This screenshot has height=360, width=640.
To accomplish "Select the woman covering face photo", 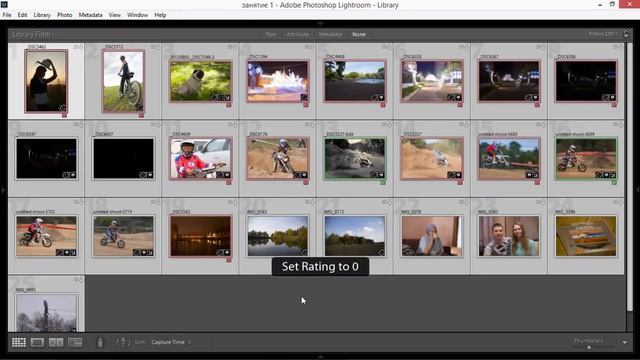I will click(432, 236).
